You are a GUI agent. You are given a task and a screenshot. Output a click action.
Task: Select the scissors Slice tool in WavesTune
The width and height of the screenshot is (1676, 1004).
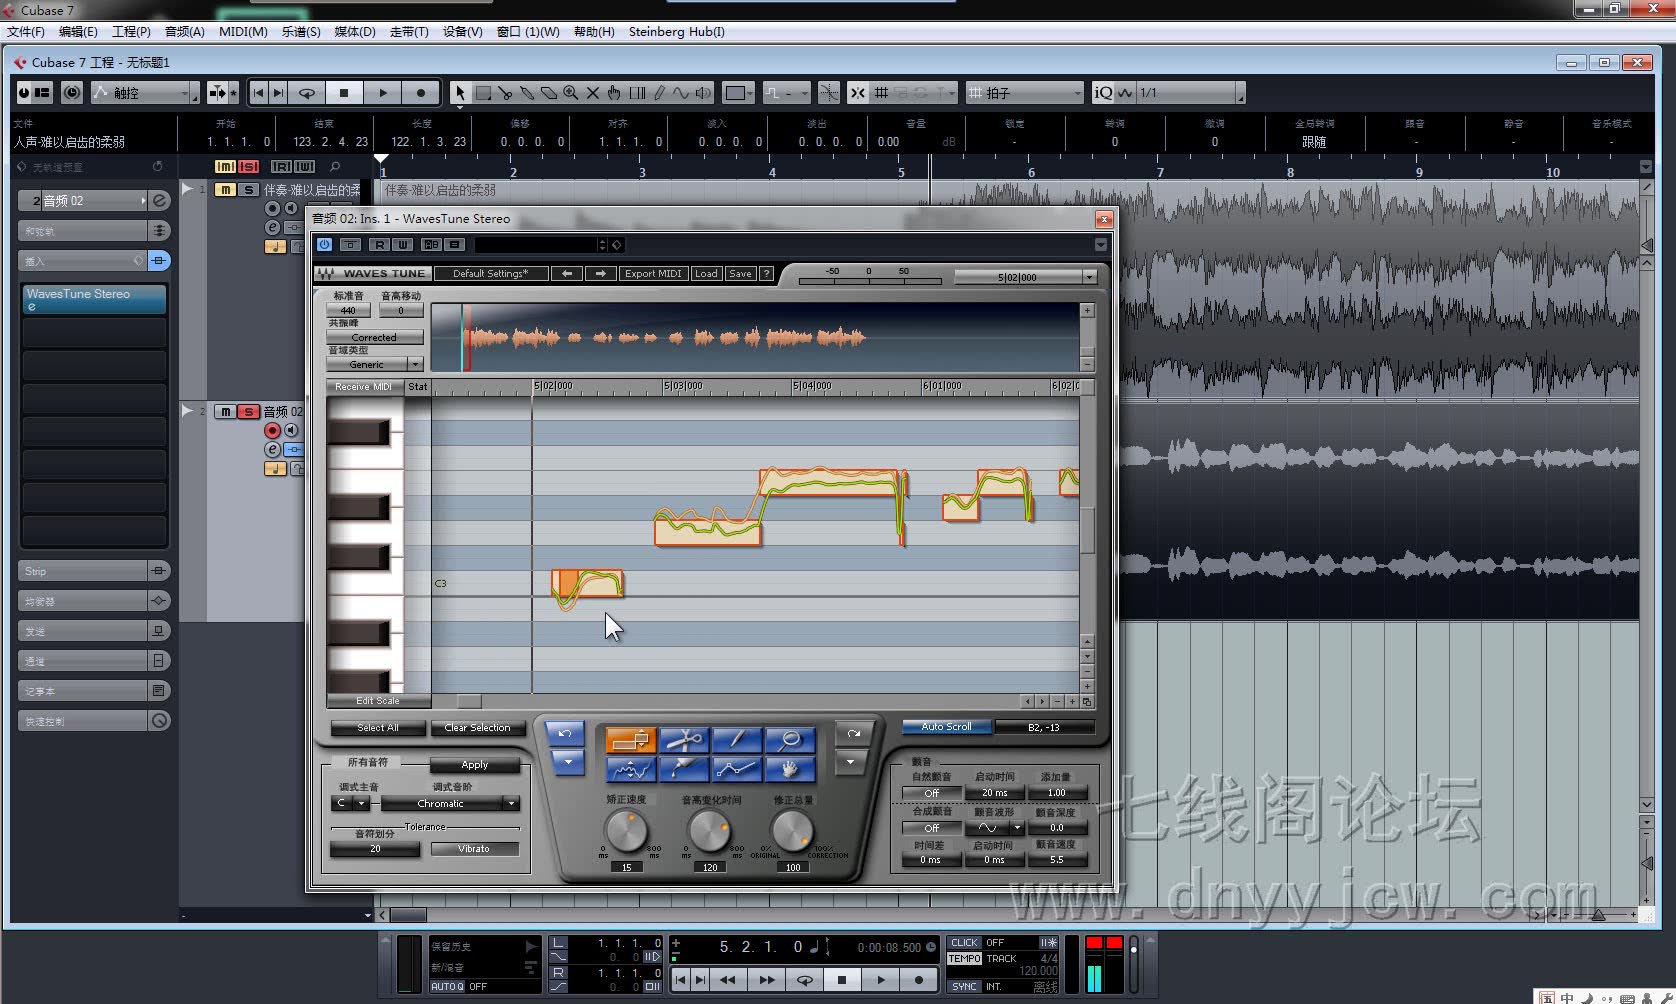tap(684, 740)
